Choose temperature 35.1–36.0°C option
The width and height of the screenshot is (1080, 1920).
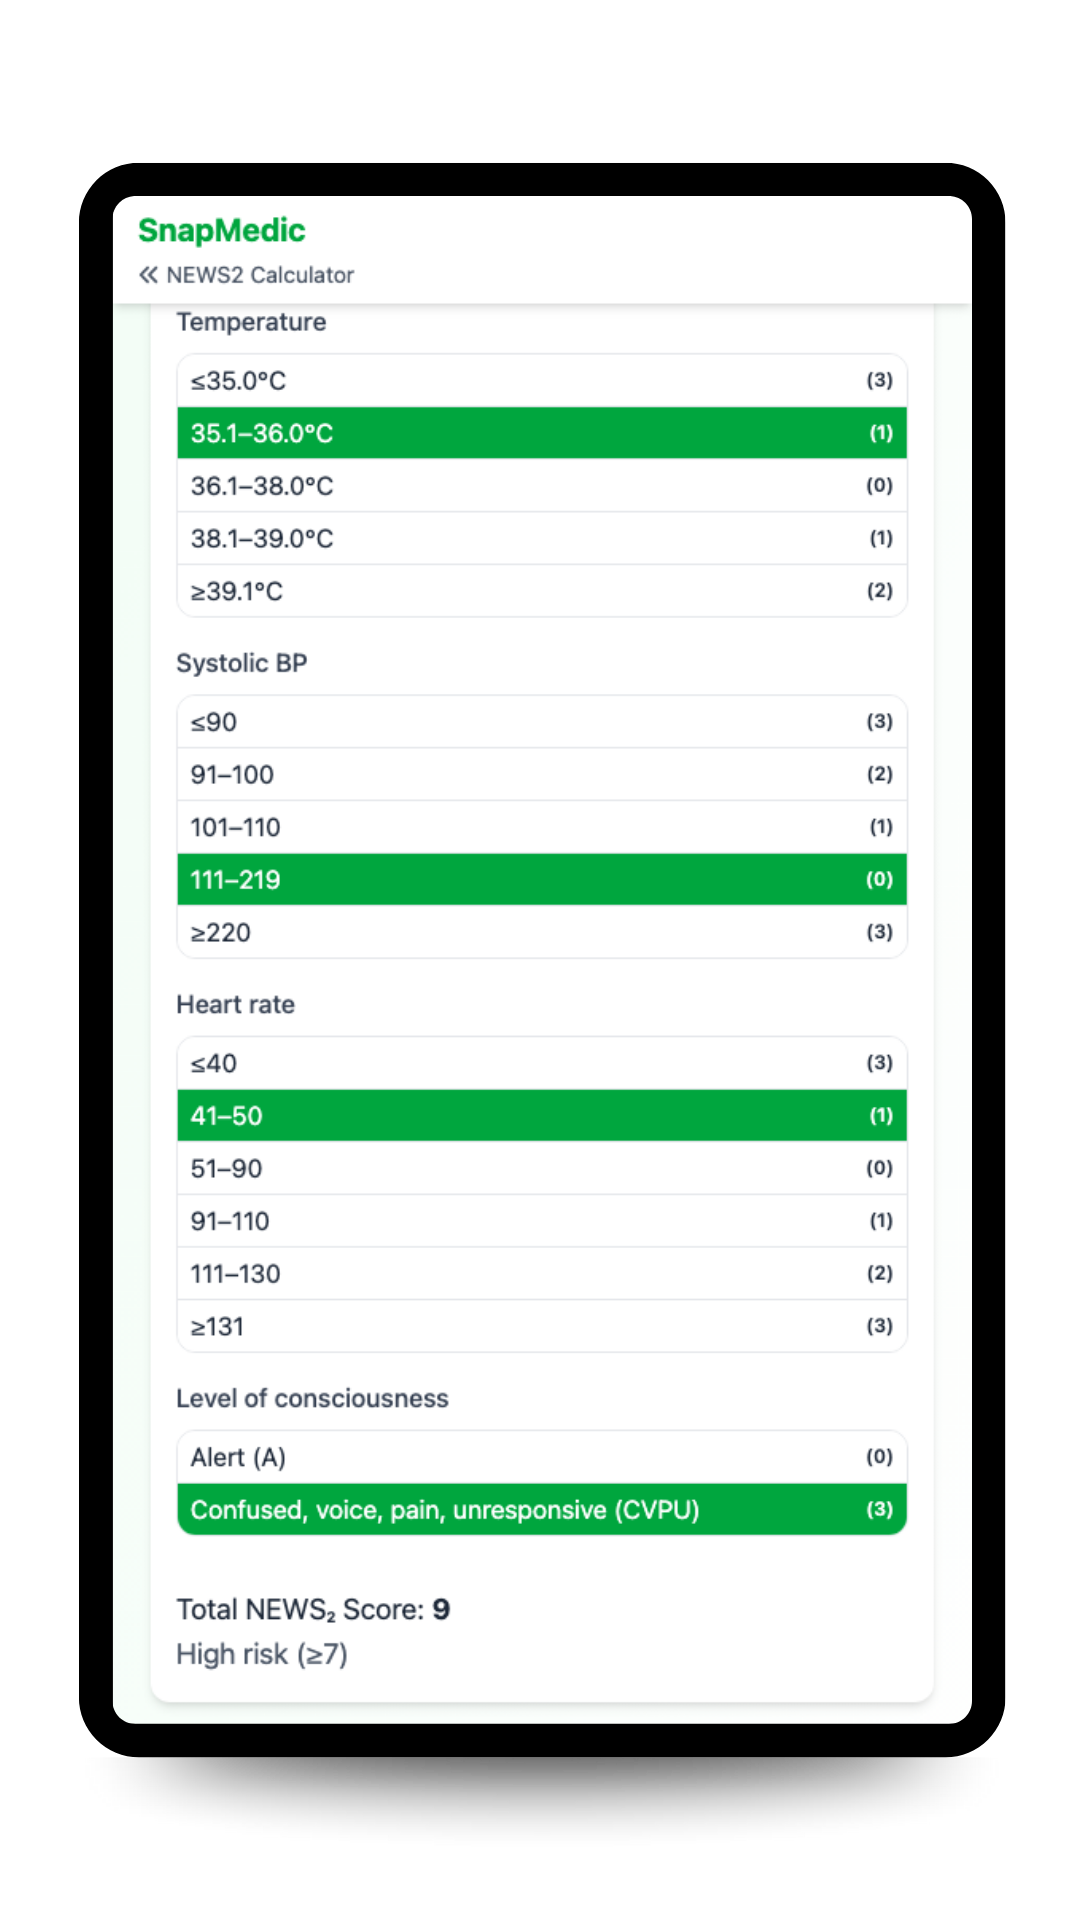tap(541, 433)
